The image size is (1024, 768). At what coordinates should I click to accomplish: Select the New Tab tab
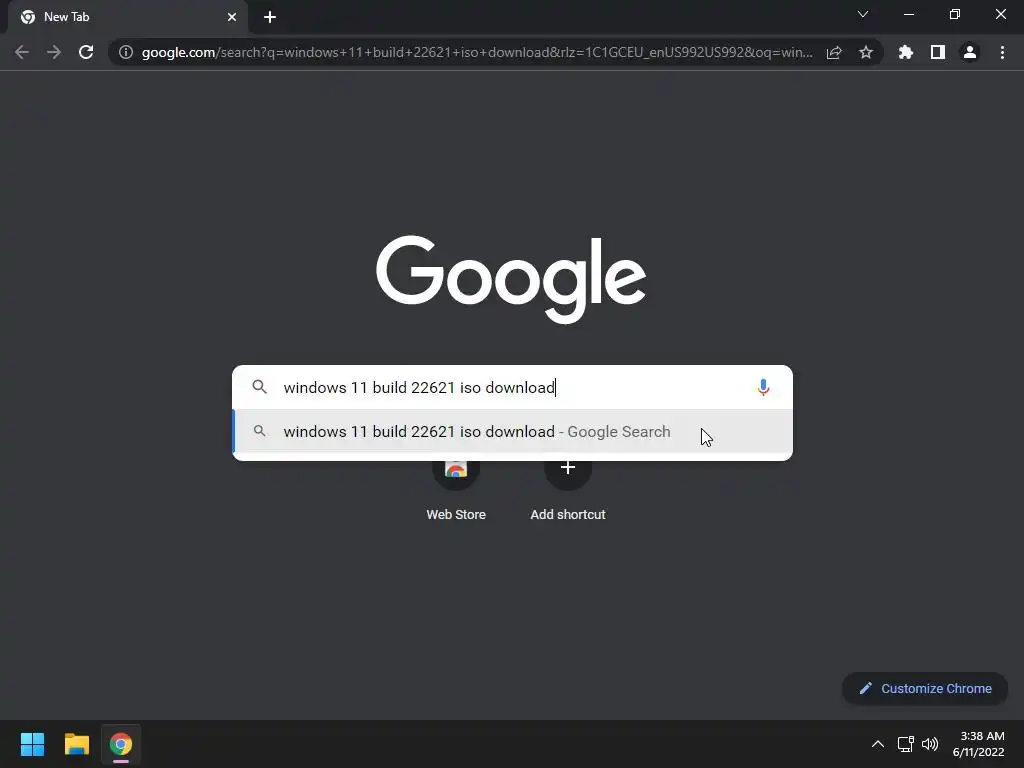click(128, 17)
